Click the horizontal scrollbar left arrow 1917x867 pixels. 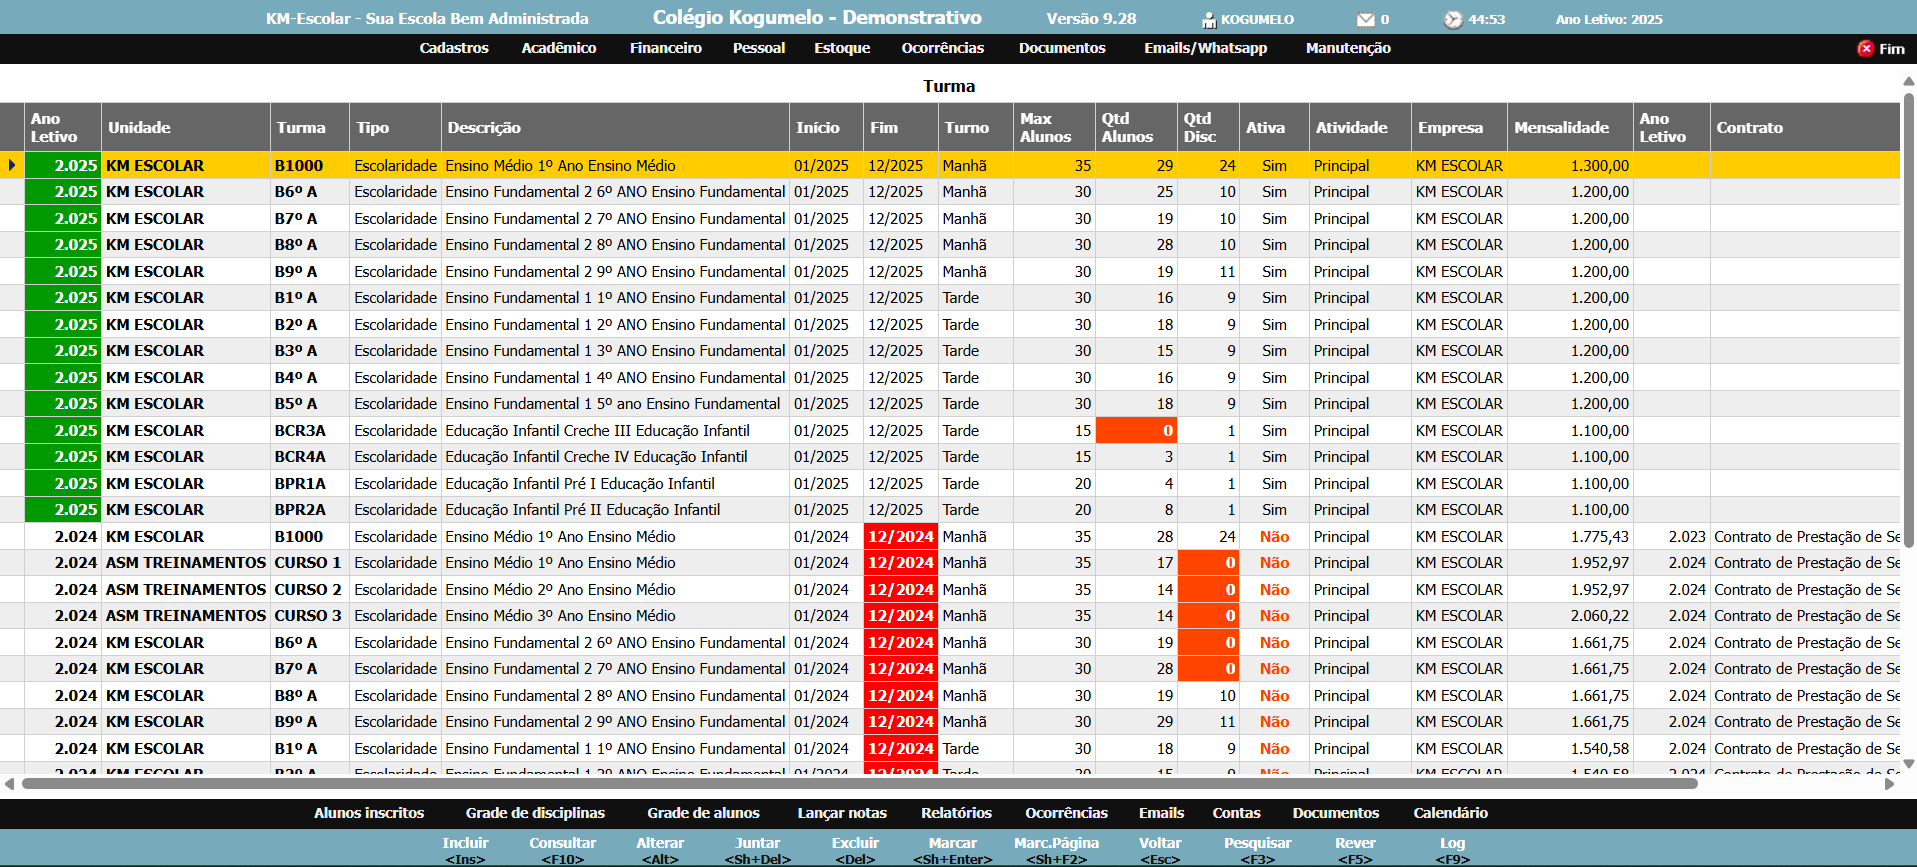[10, 784]
